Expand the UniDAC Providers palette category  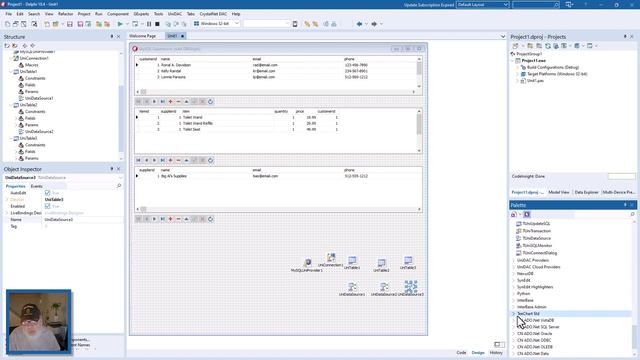(x=513, y=260)
